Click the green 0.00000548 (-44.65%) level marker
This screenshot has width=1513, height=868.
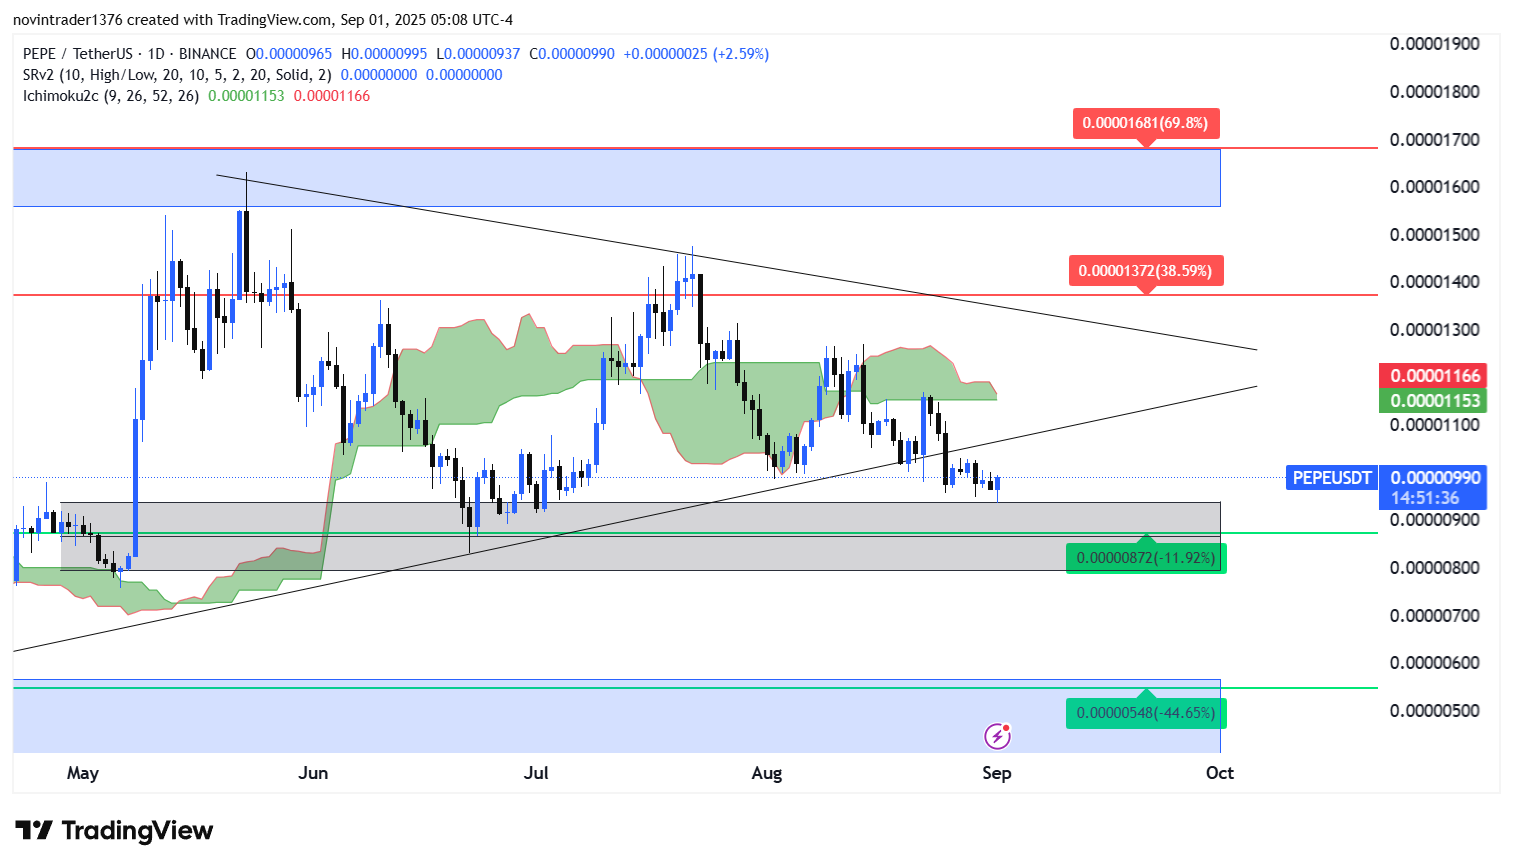[1146, 713]
